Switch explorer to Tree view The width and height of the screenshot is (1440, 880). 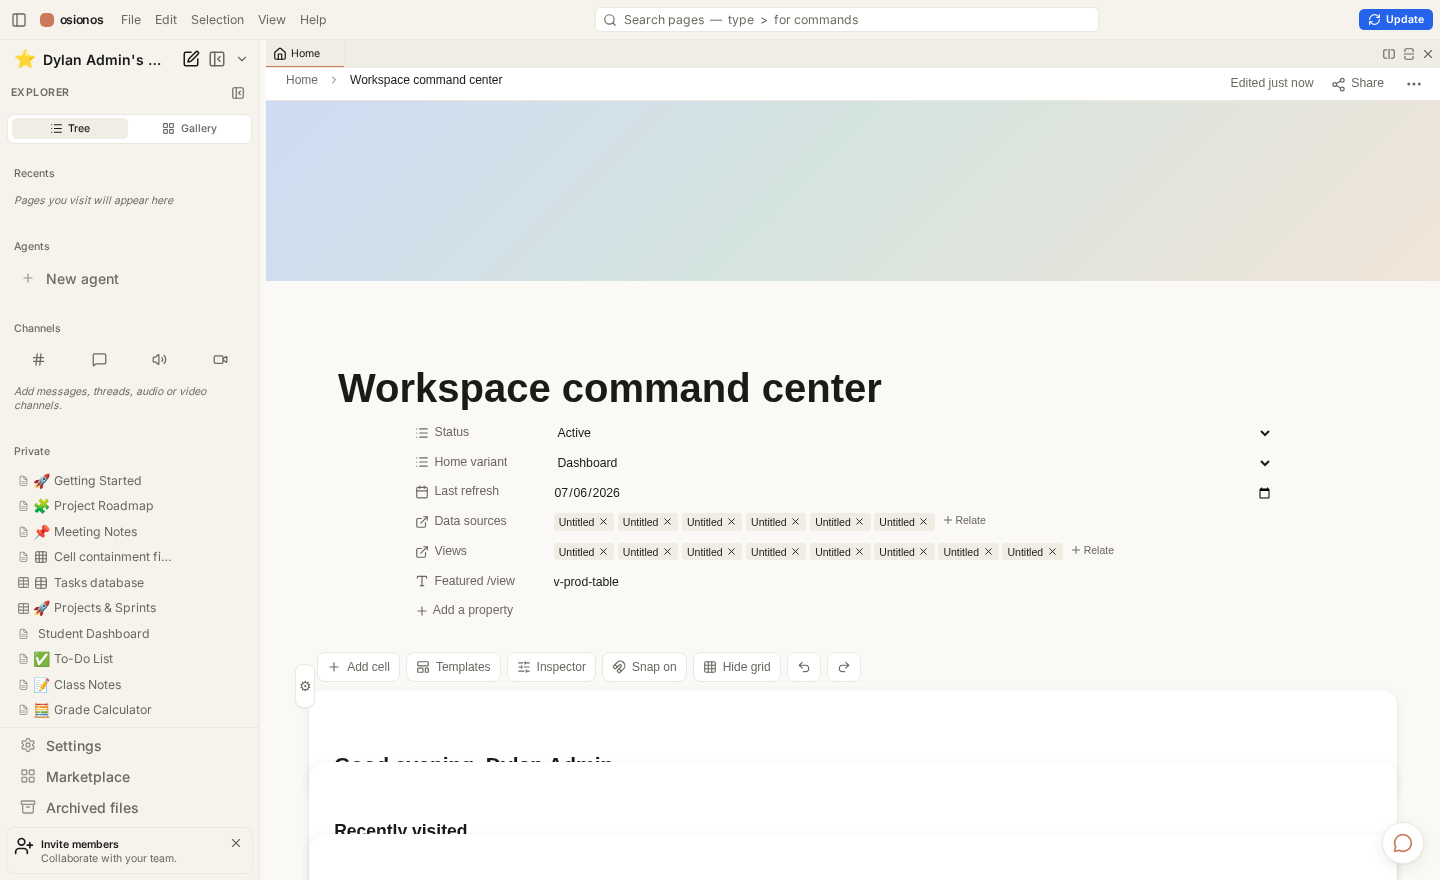[70, 129]
